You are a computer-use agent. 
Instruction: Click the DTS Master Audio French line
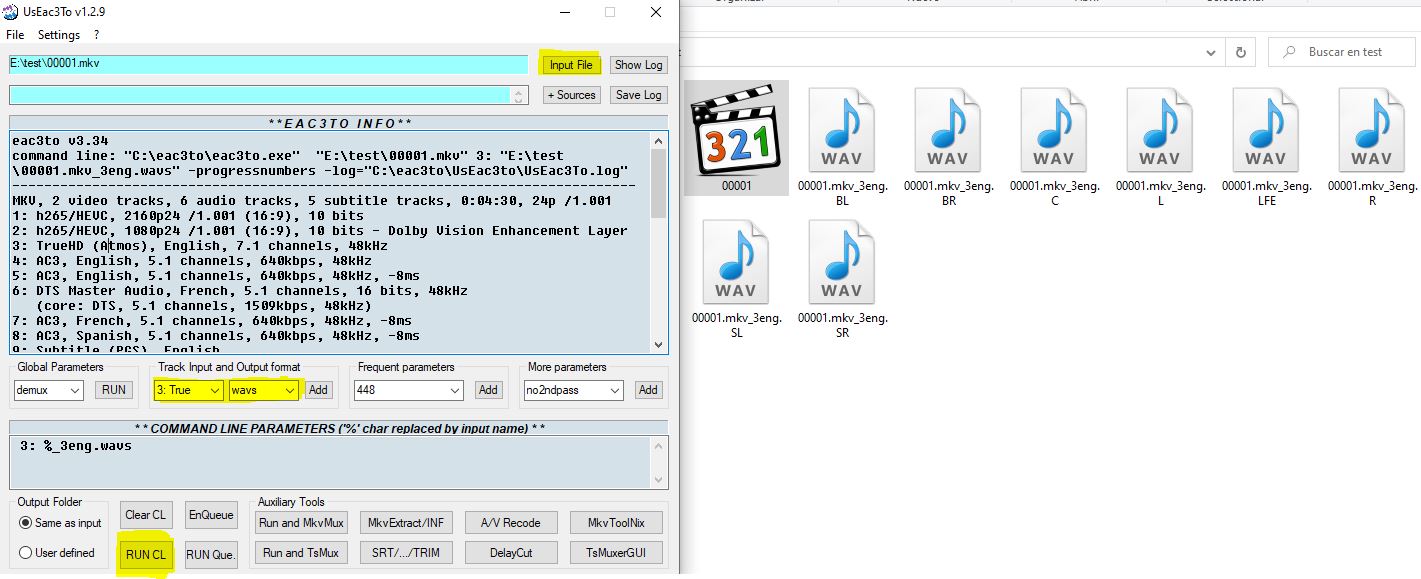click(240, 291)
